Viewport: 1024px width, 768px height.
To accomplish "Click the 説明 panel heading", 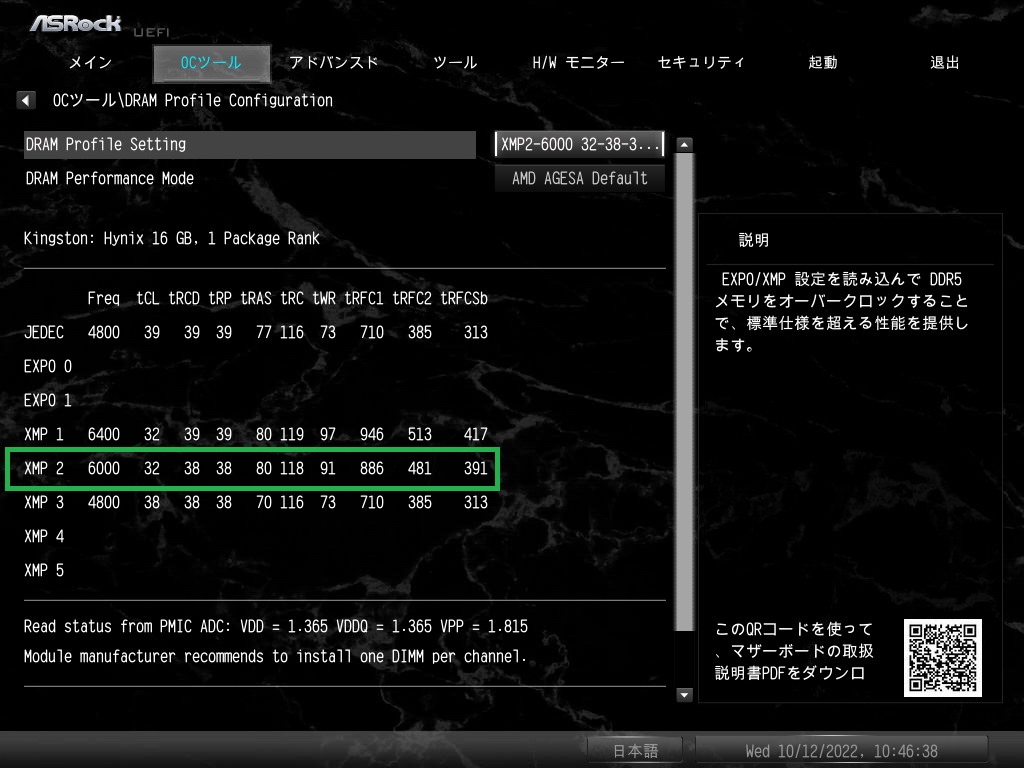I will click(754, 240).
